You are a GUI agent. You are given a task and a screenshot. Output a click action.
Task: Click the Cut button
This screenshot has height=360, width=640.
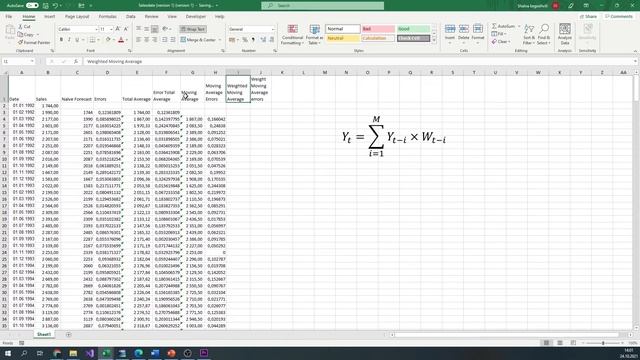24,27
